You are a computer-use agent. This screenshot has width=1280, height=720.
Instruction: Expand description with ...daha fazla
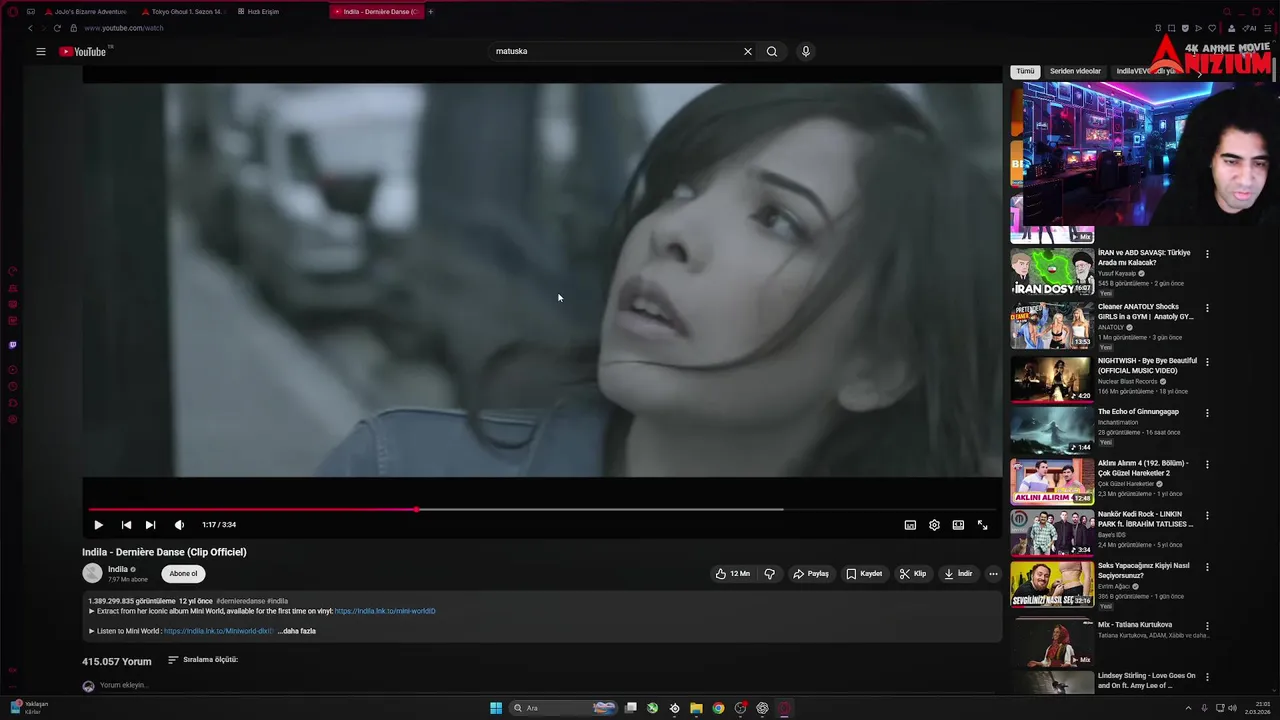pos(297,631)
